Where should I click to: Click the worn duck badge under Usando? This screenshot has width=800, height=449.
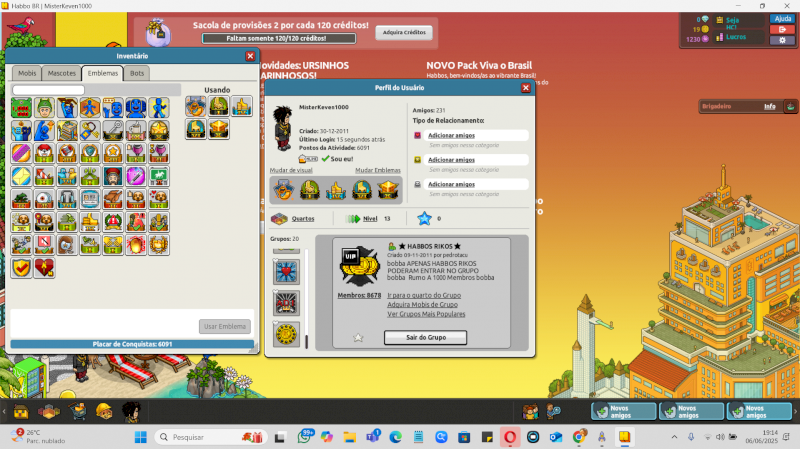[195, 106]
